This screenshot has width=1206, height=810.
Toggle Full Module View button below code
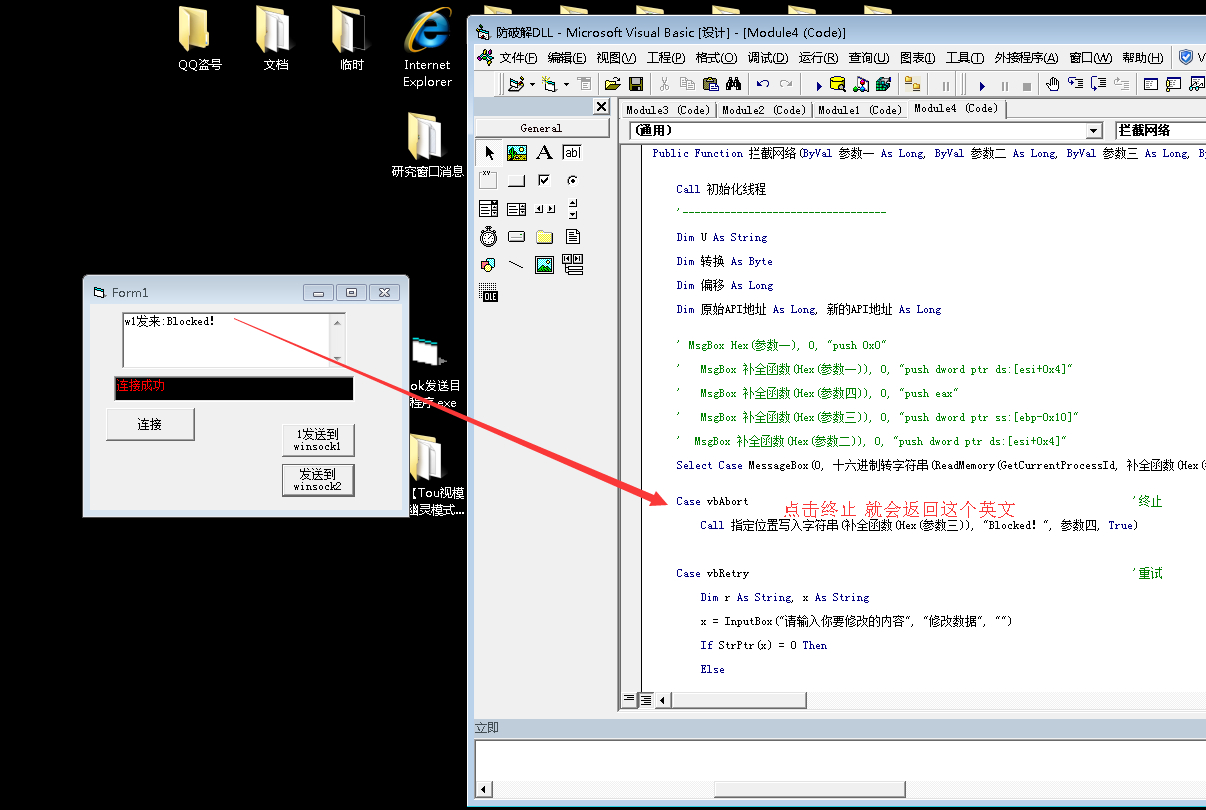tap(646, 699)
